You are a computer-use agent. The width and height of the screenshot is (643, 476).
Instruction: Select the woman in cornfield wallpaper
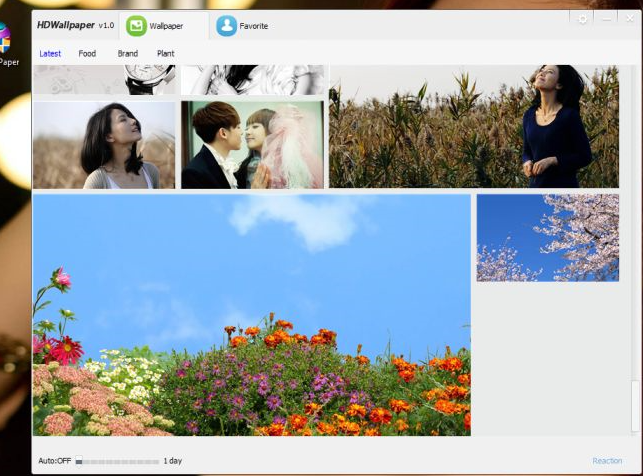473,126
